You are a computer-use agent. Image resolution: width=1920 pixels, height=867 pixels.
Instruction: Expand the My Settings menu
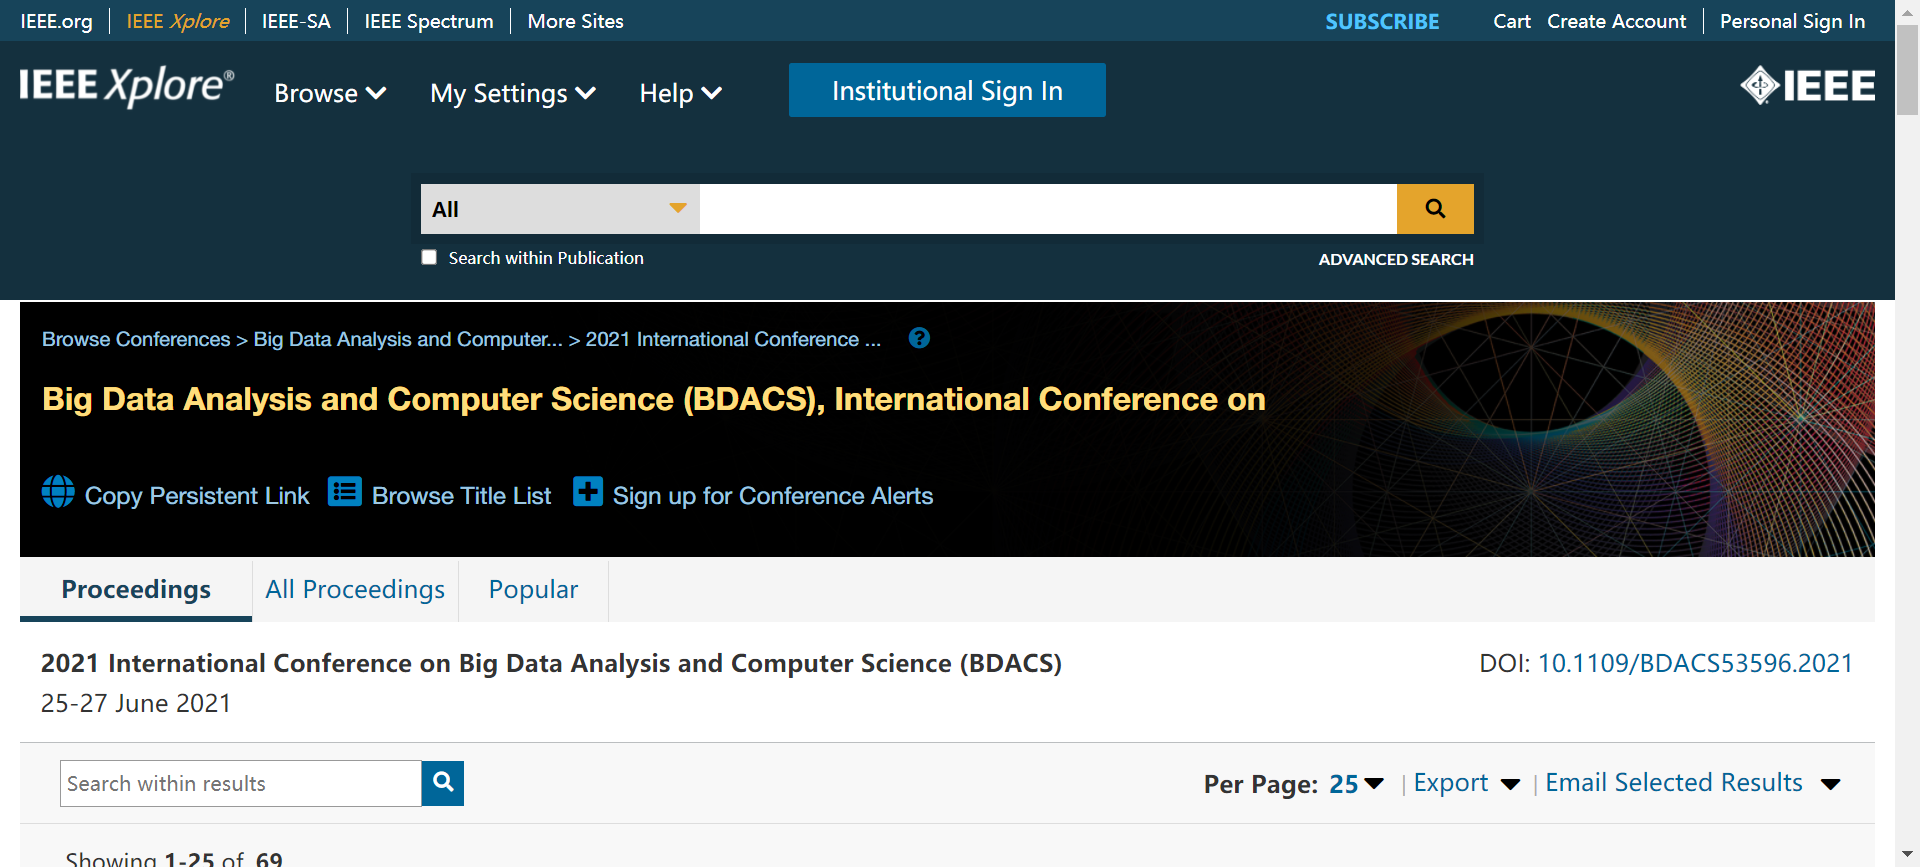(x=513, y=93)
